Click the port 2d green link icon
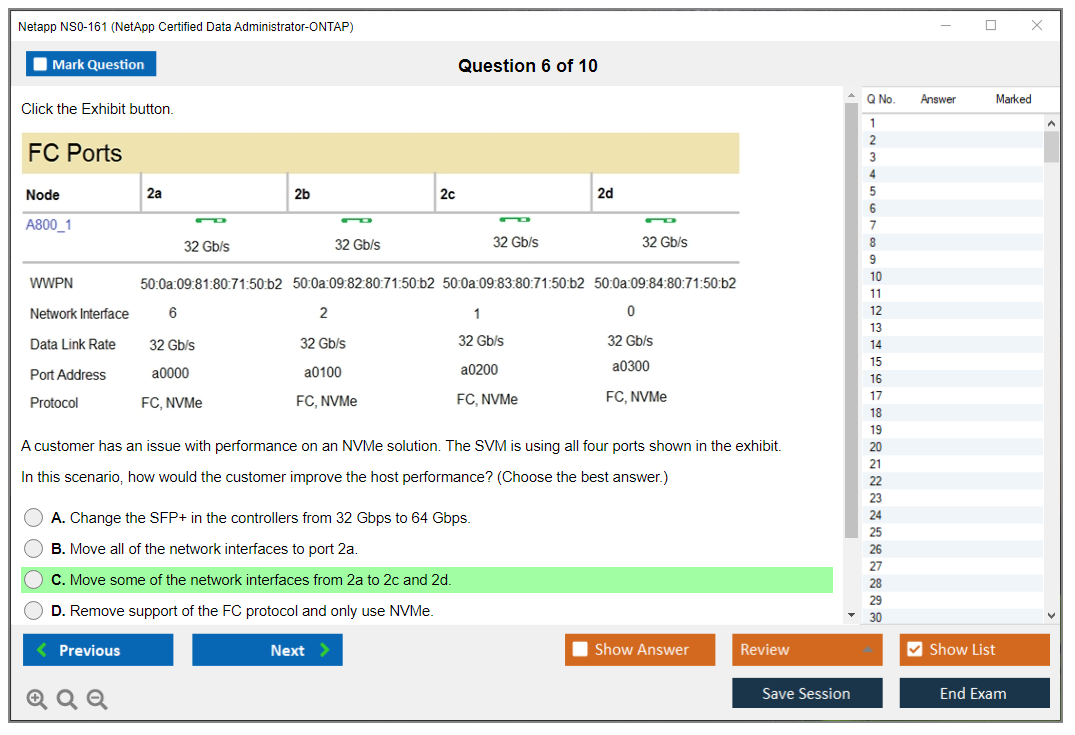The height and width of the screenshot is (735, 1075). tap(661, 220)
